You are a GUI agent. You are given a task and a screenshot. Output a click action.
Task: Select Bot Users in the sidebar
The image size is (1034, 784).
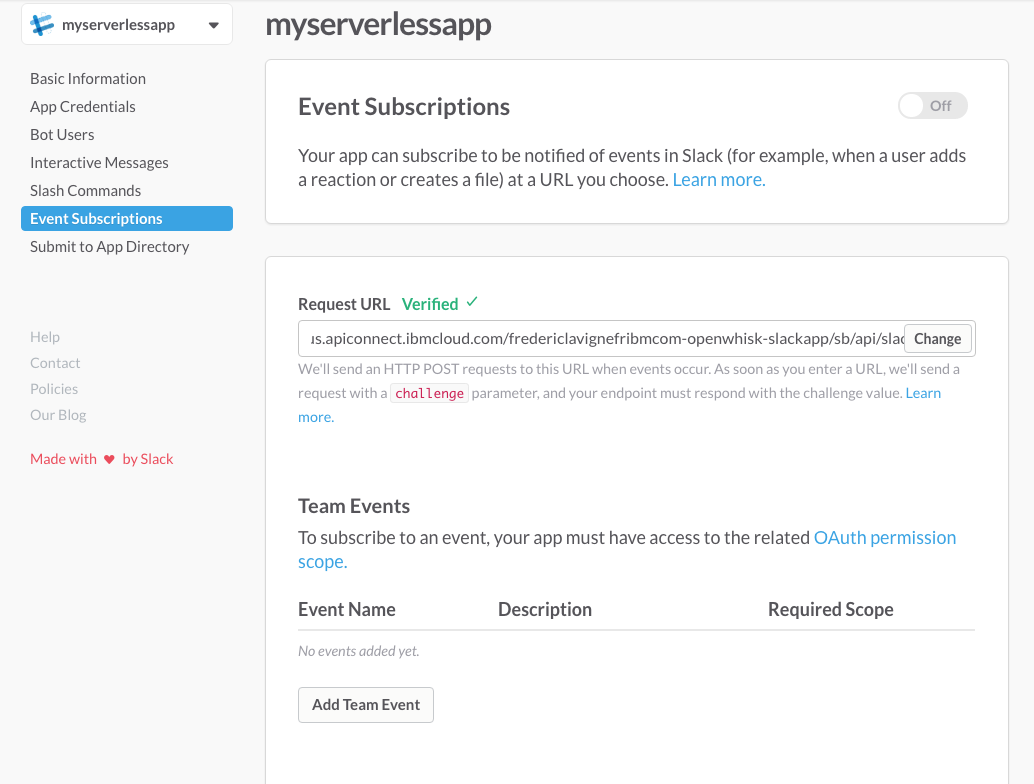62,135
